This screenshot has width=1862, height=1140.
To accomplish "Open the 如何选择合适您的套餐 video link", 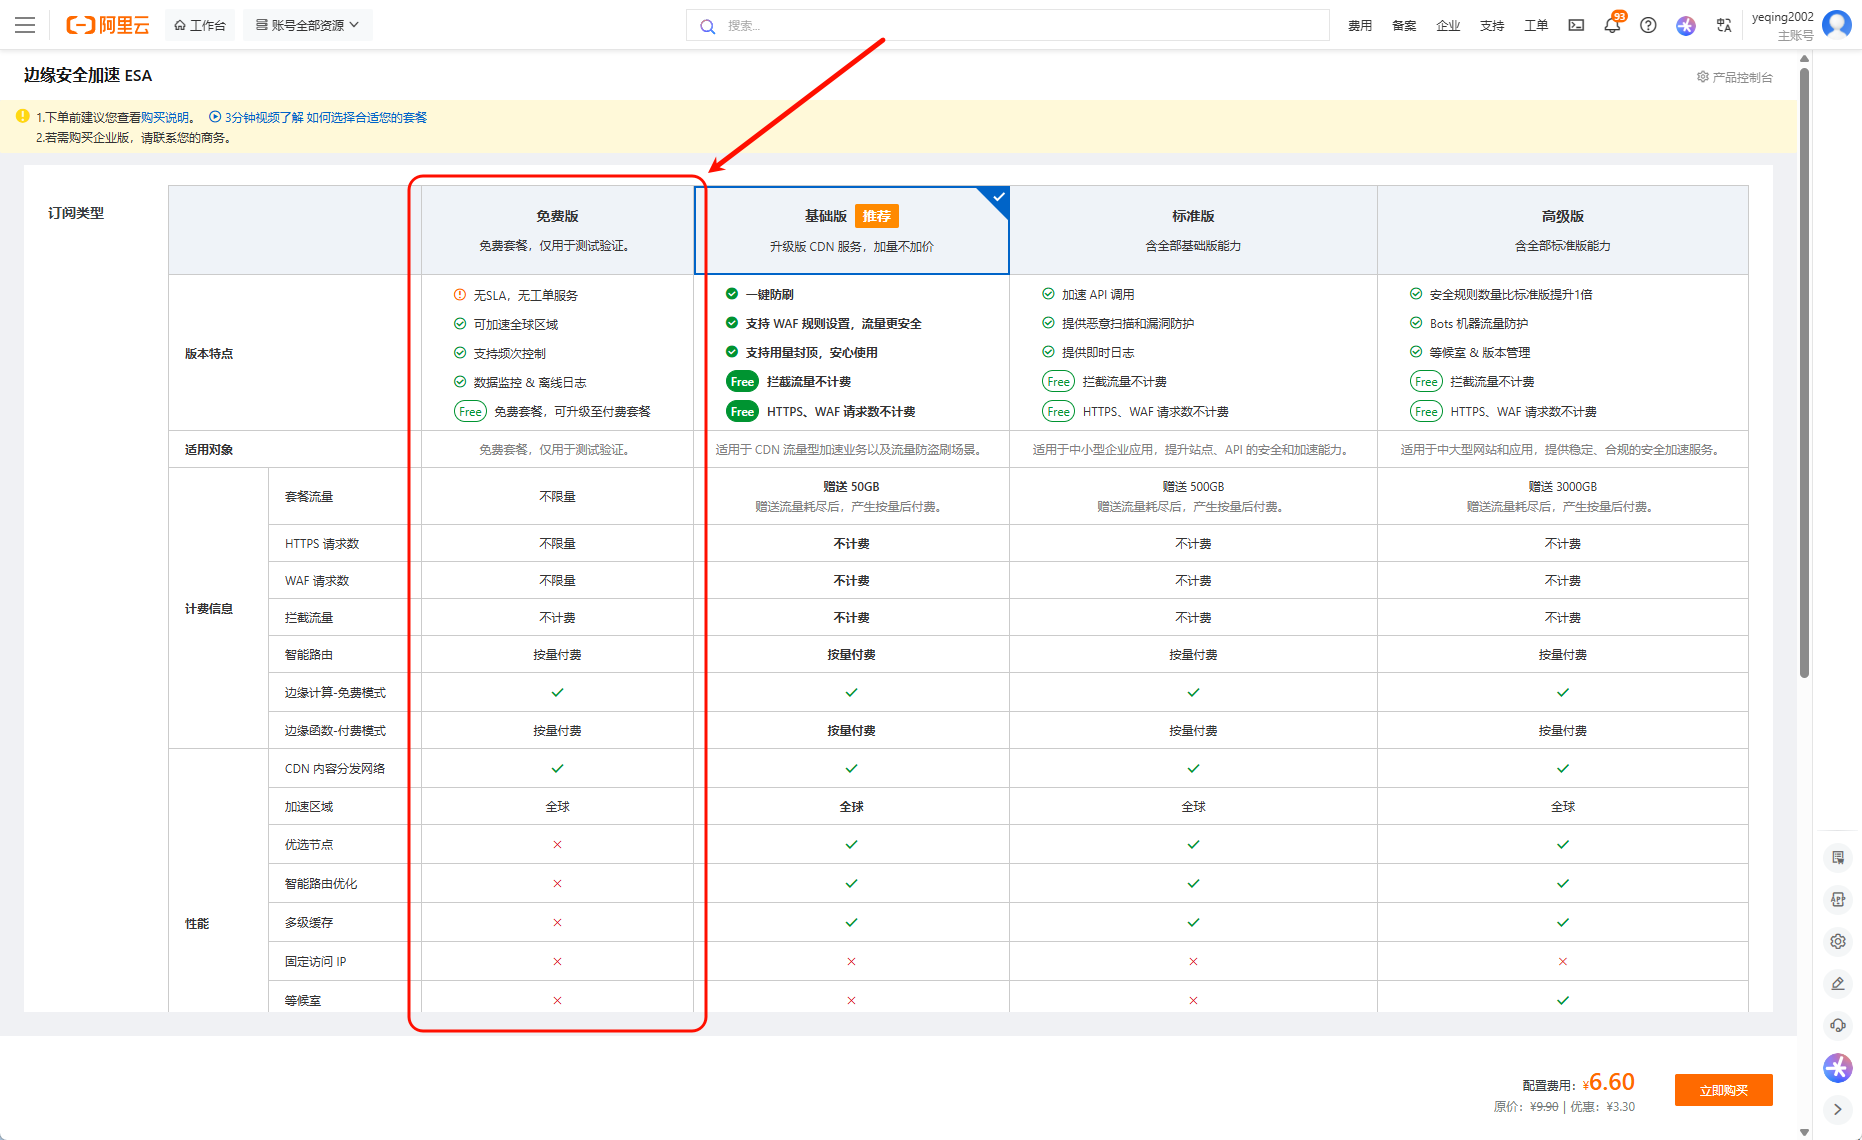I will 366,118.
